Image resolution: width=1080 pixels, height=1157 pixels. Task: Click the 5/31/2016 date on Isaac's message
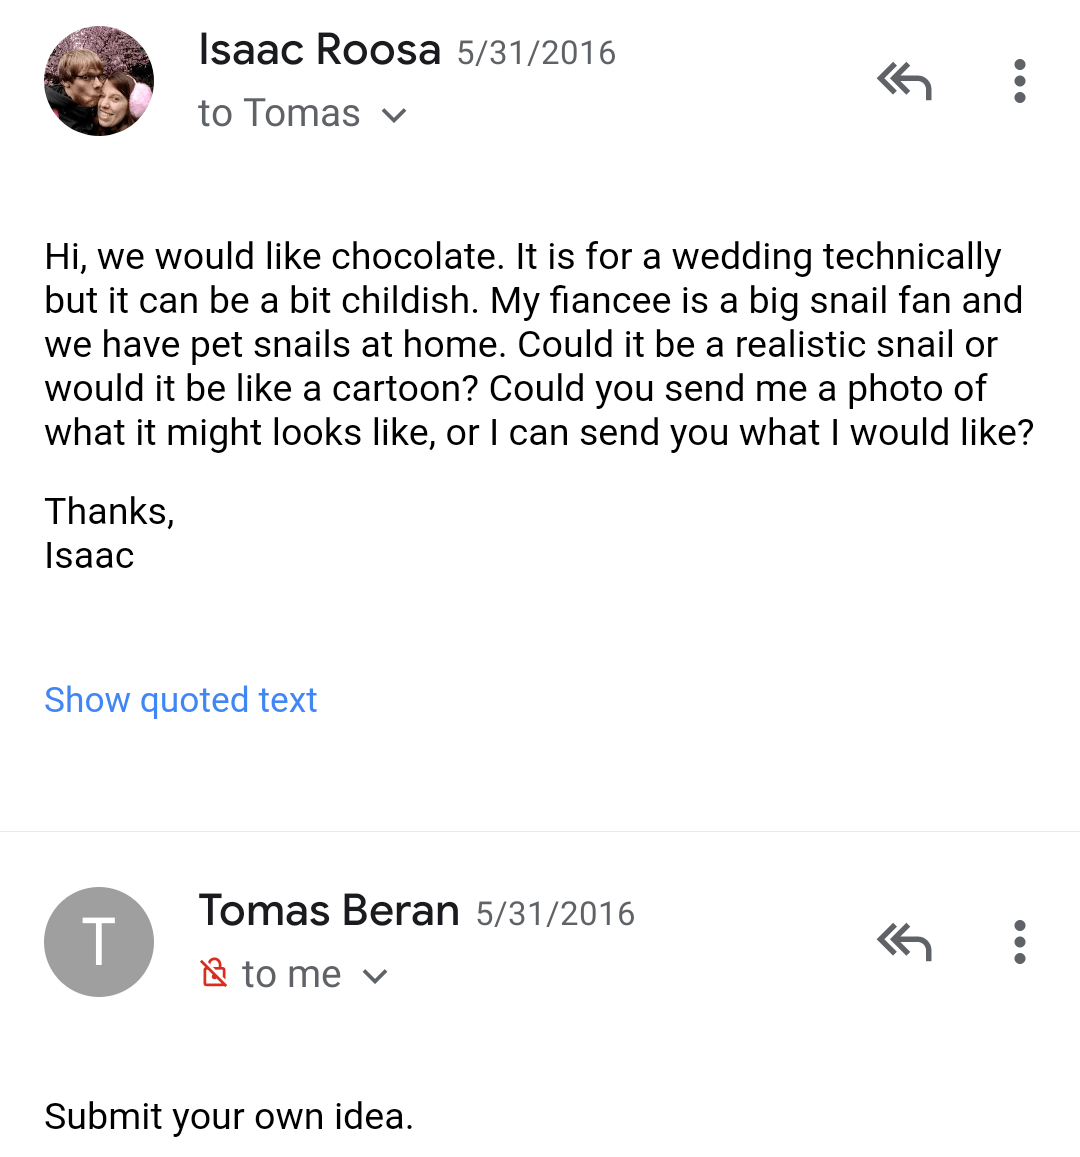pyautogui.click(x=536, y=53)
